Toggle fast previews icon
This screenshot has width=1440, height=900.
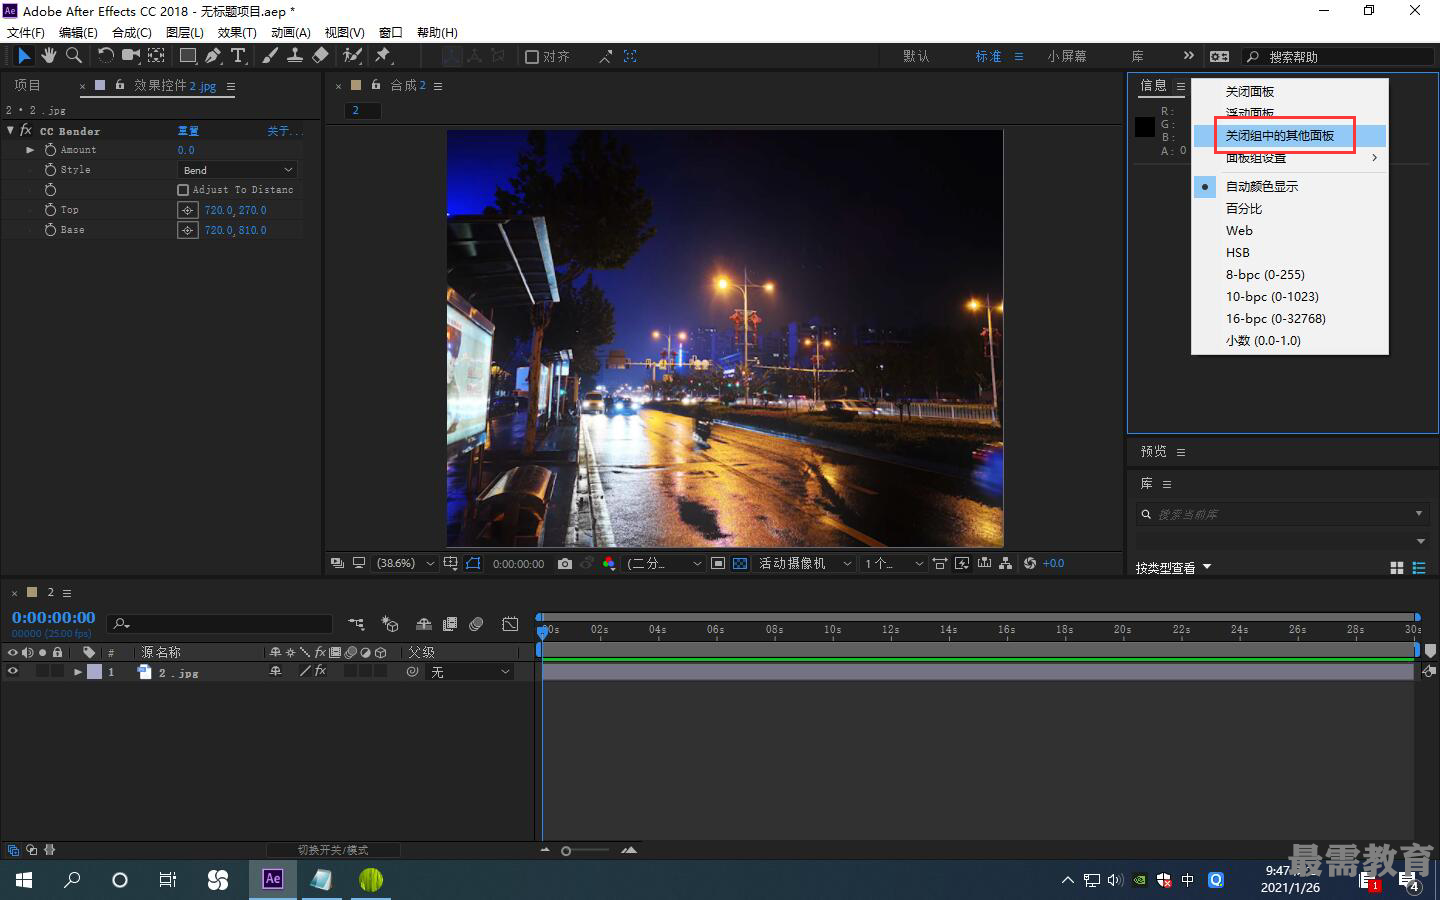tap(962, 564)
